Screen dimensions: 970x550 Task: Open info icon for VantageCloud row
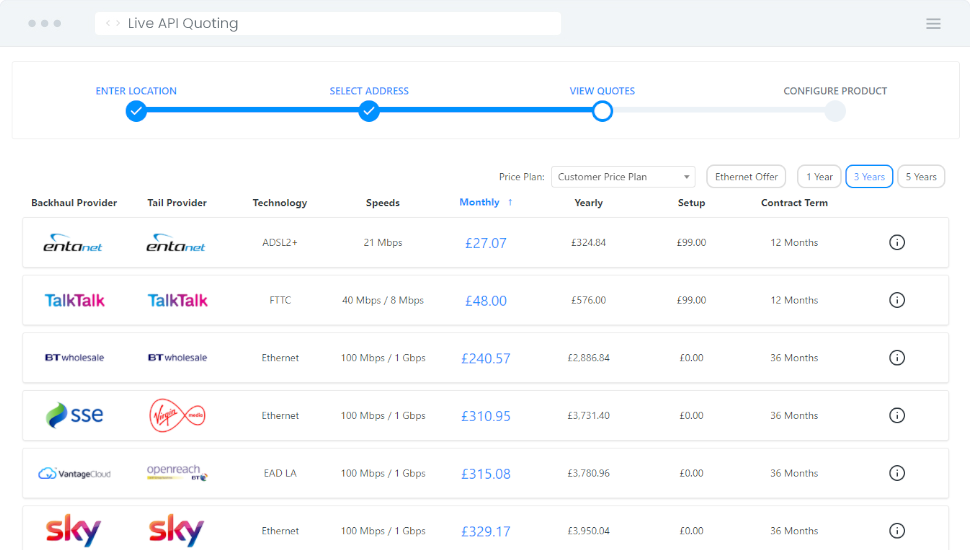896,473
